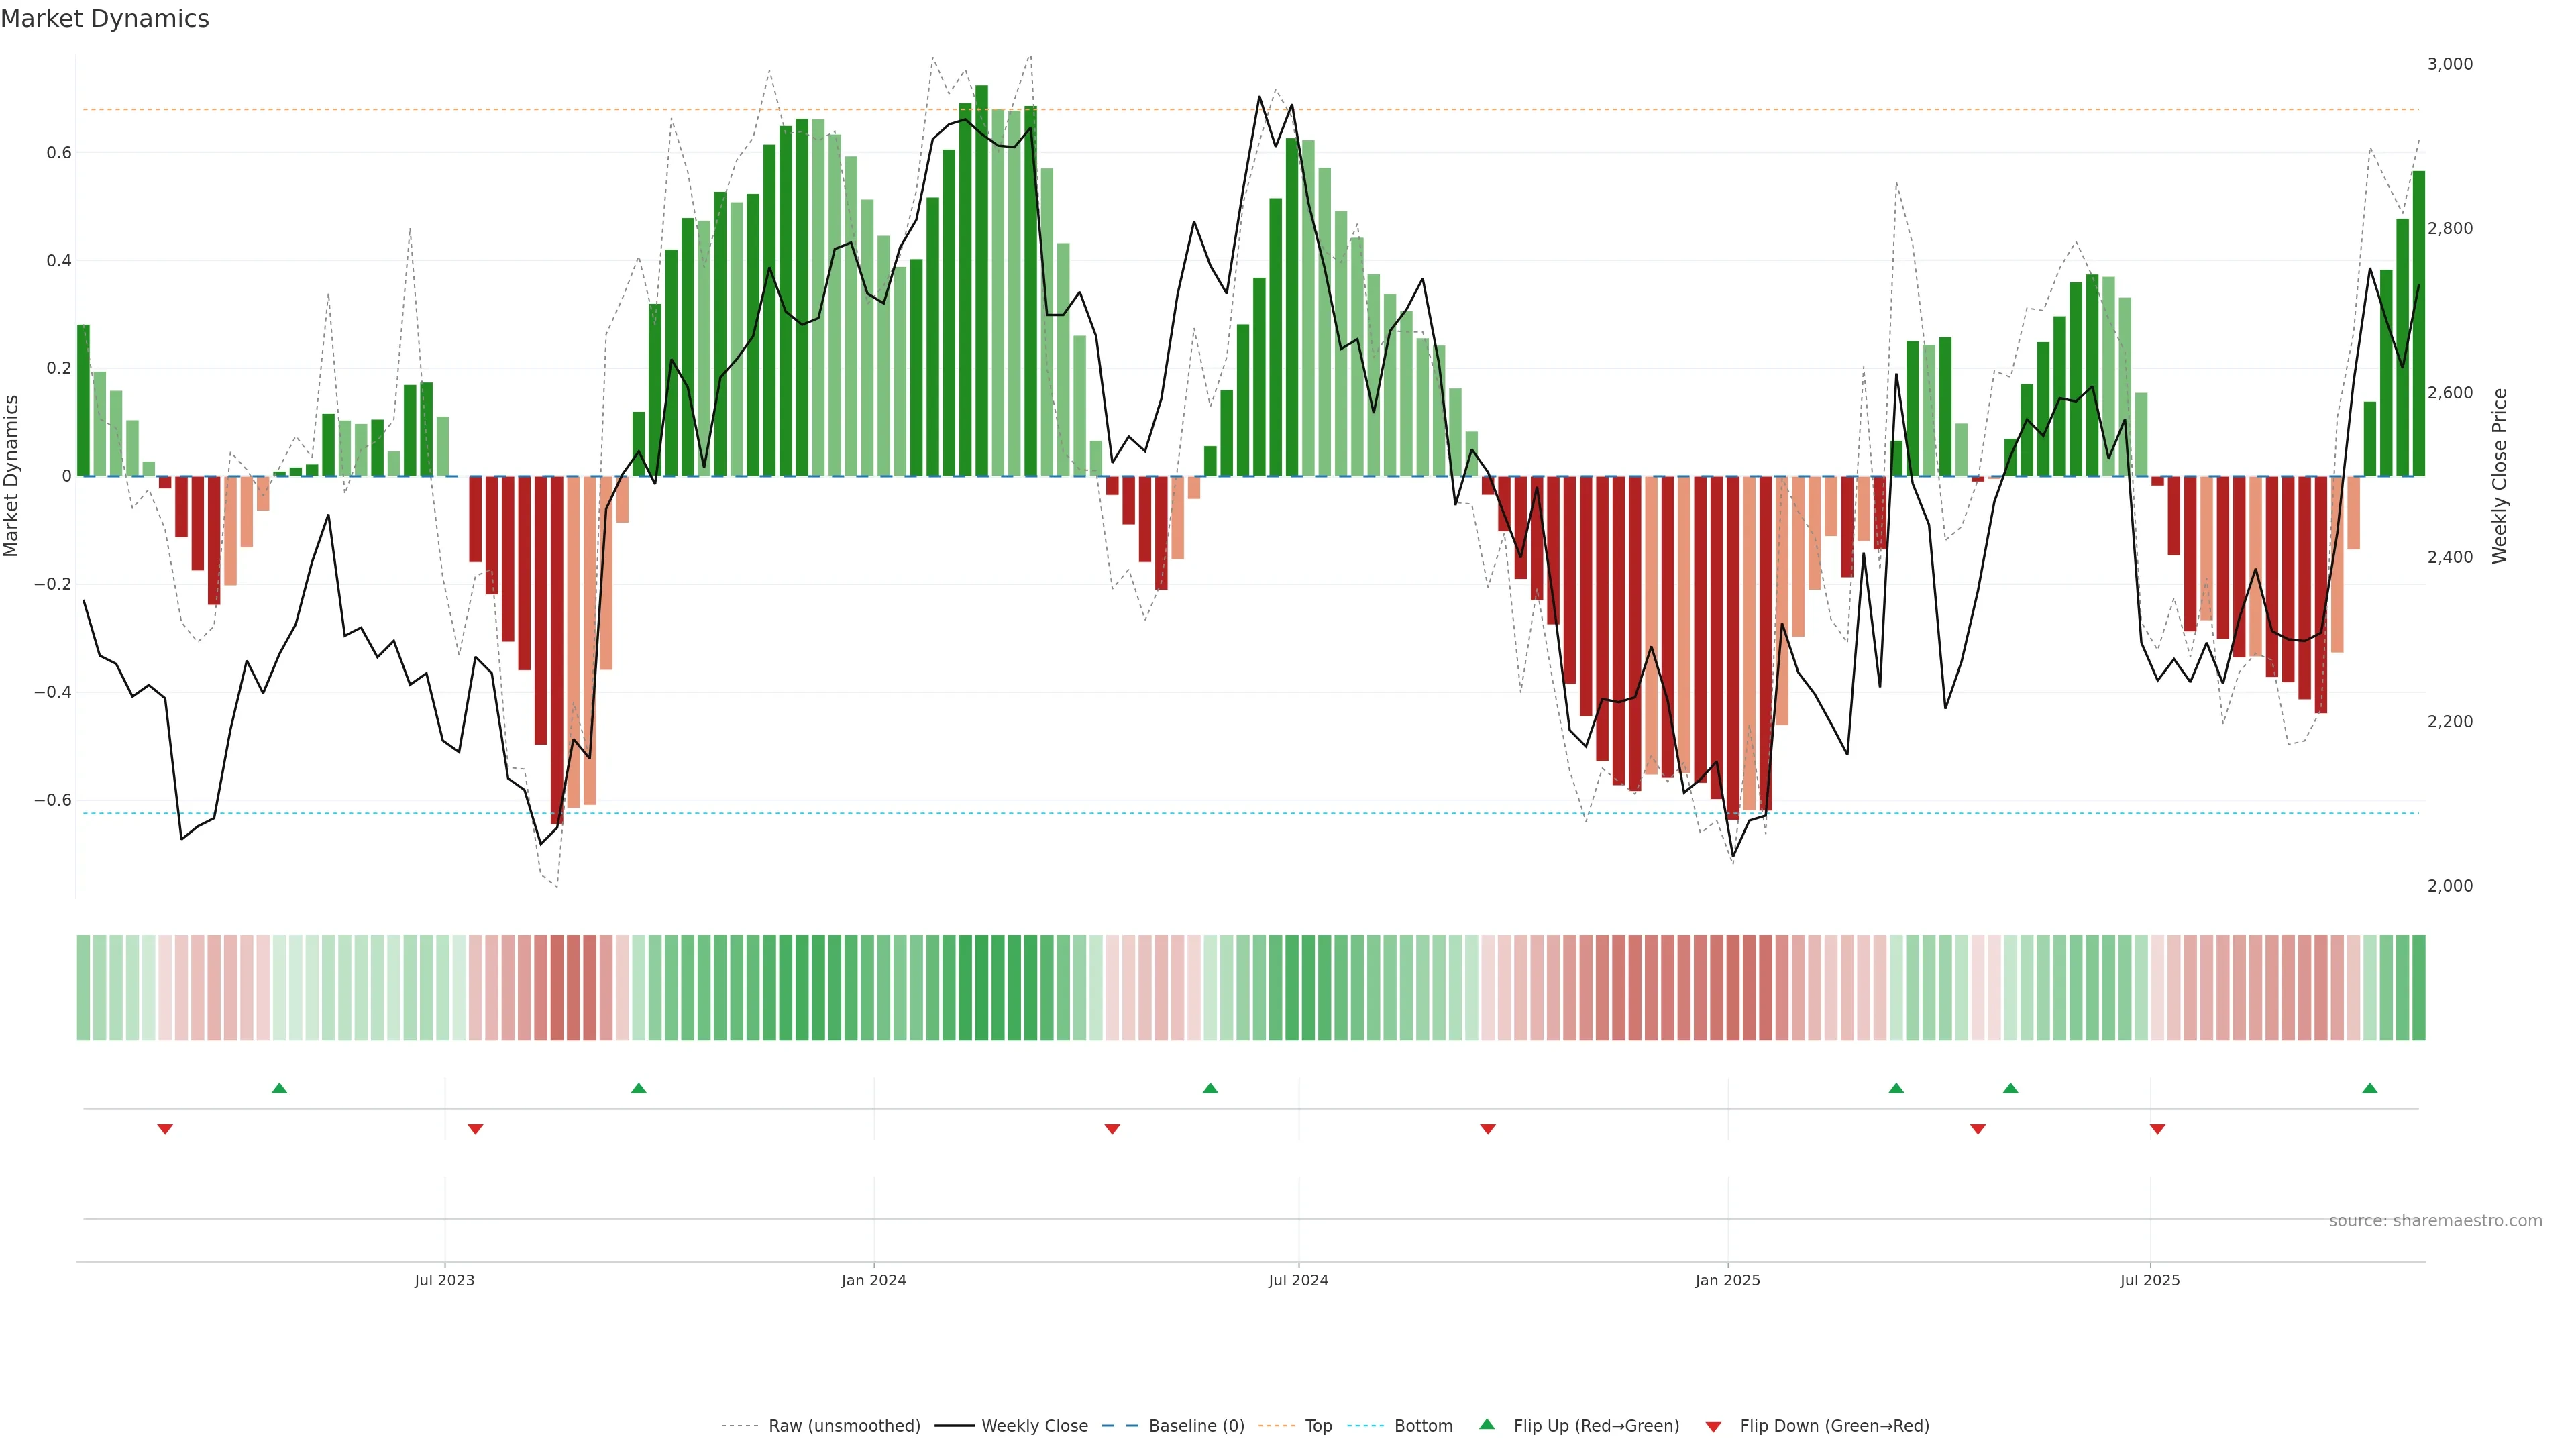
Task: Click the leftmost red flip-down triangle marker
Action: [165, 1129]
